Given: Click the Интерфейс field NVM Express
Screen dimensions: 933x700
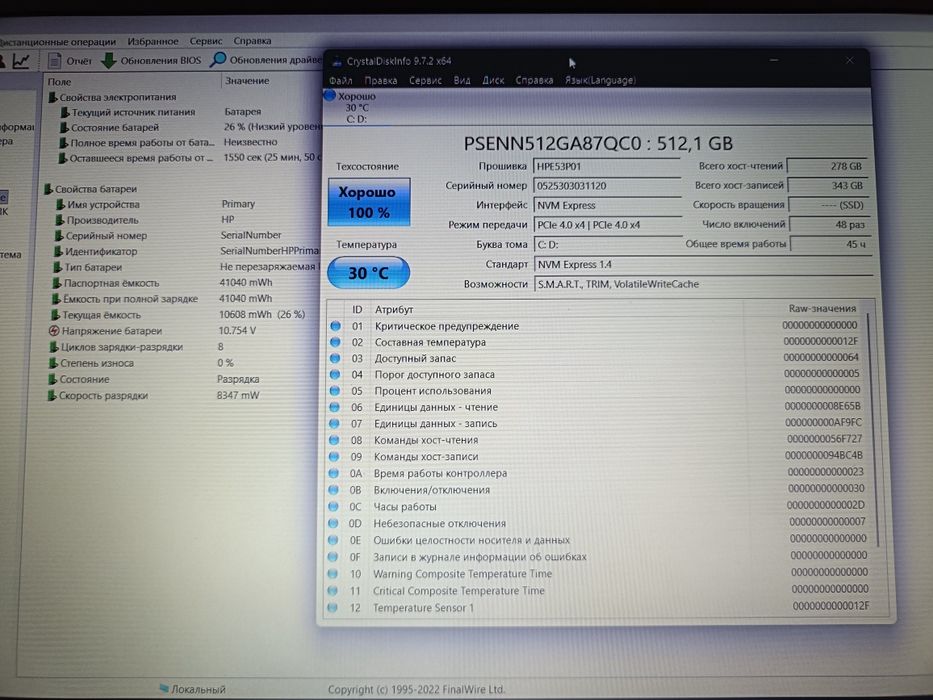Looking at the screenshot, I should click(x=607, y=205).
